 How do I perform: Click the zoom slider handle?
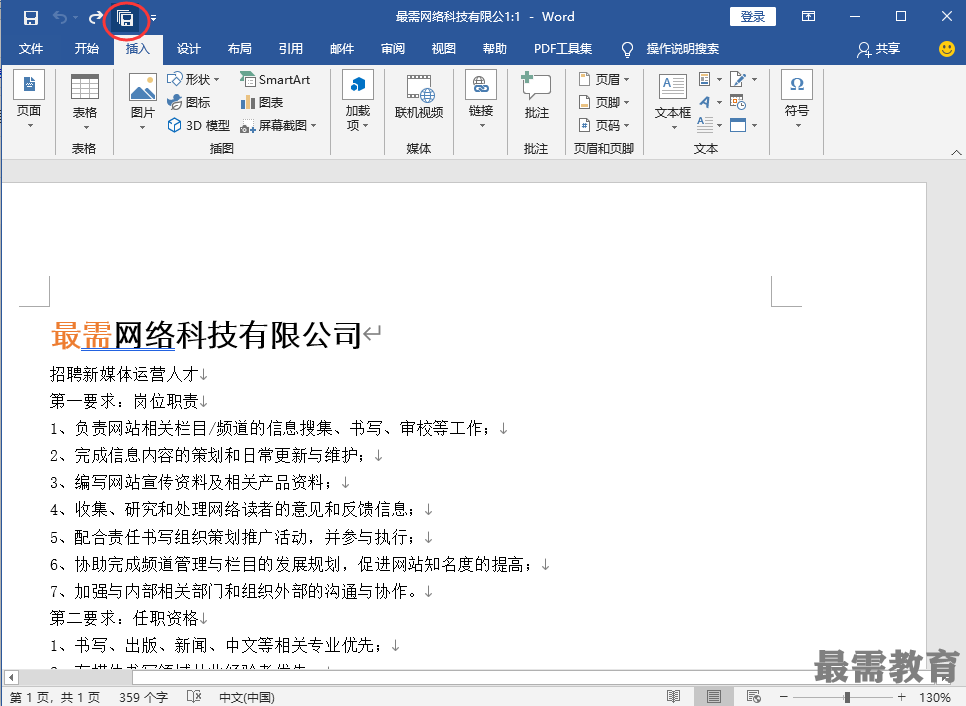pos(847,697)
